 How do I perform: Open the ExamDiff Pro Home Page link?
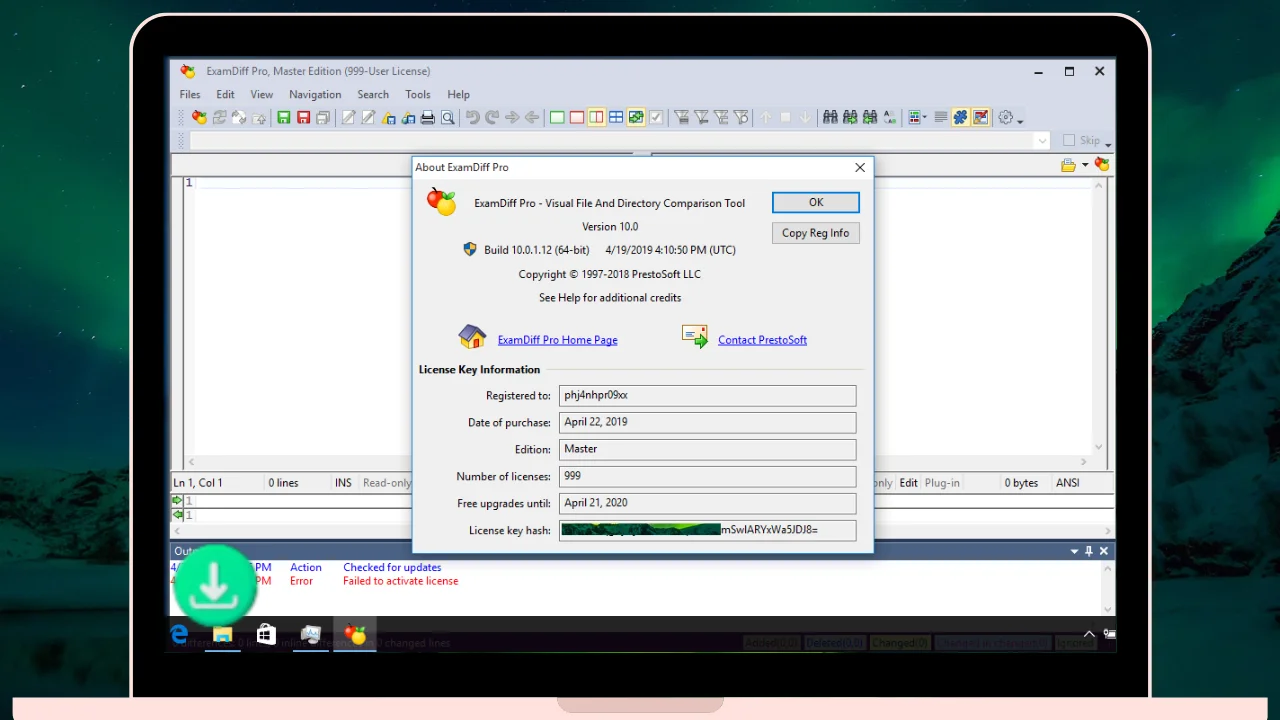(557, 340)
